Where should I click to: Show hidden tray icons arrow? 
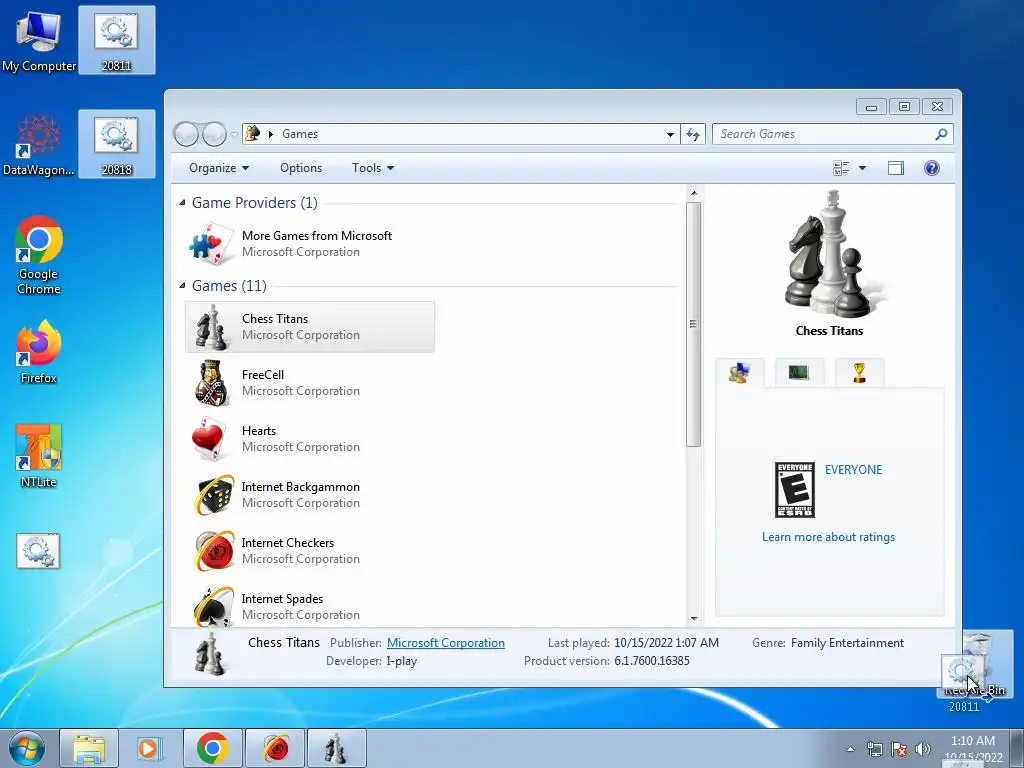point(850,749)
